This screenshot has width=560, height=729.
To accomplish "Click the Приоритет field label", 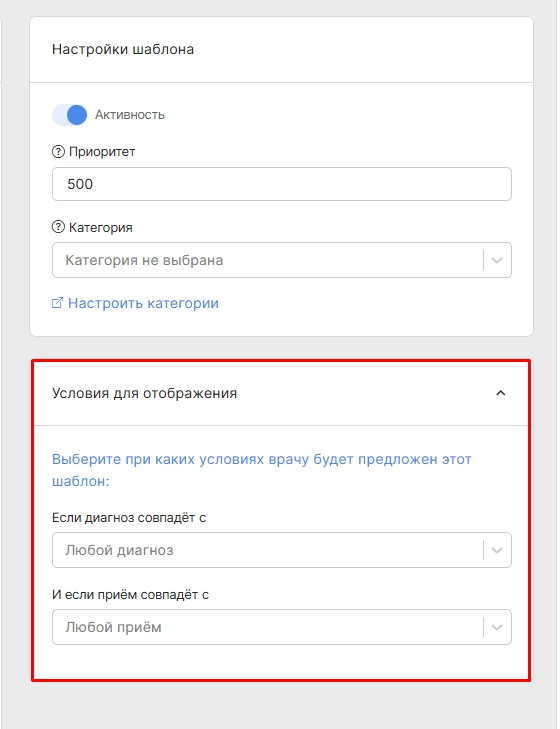I will pyautogui.click(x=102, y=152).
